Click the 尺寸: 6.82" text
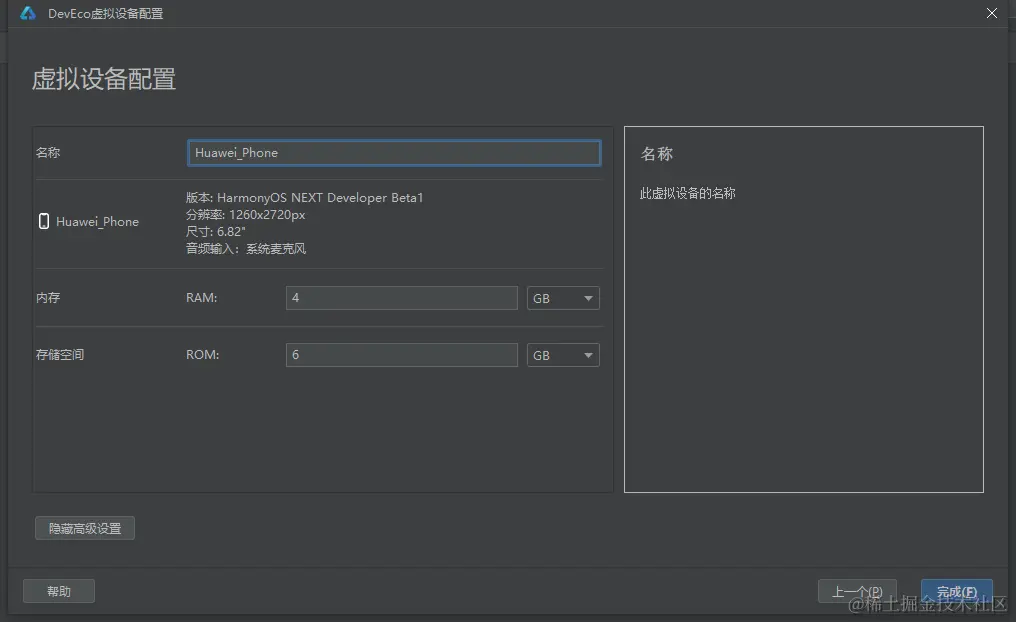 [216, 231]
